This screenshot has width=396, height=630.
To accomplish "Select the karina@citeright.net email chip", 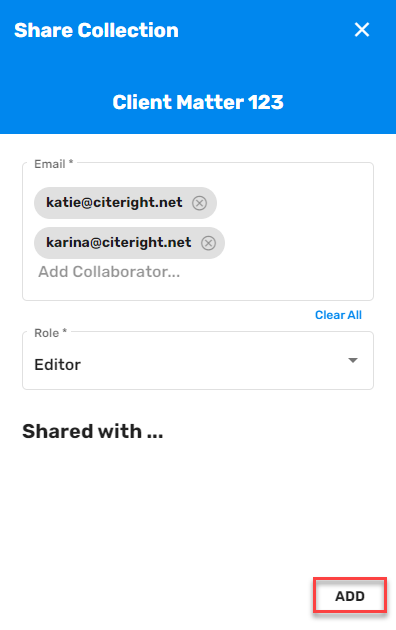I will [x=129, y=243].
